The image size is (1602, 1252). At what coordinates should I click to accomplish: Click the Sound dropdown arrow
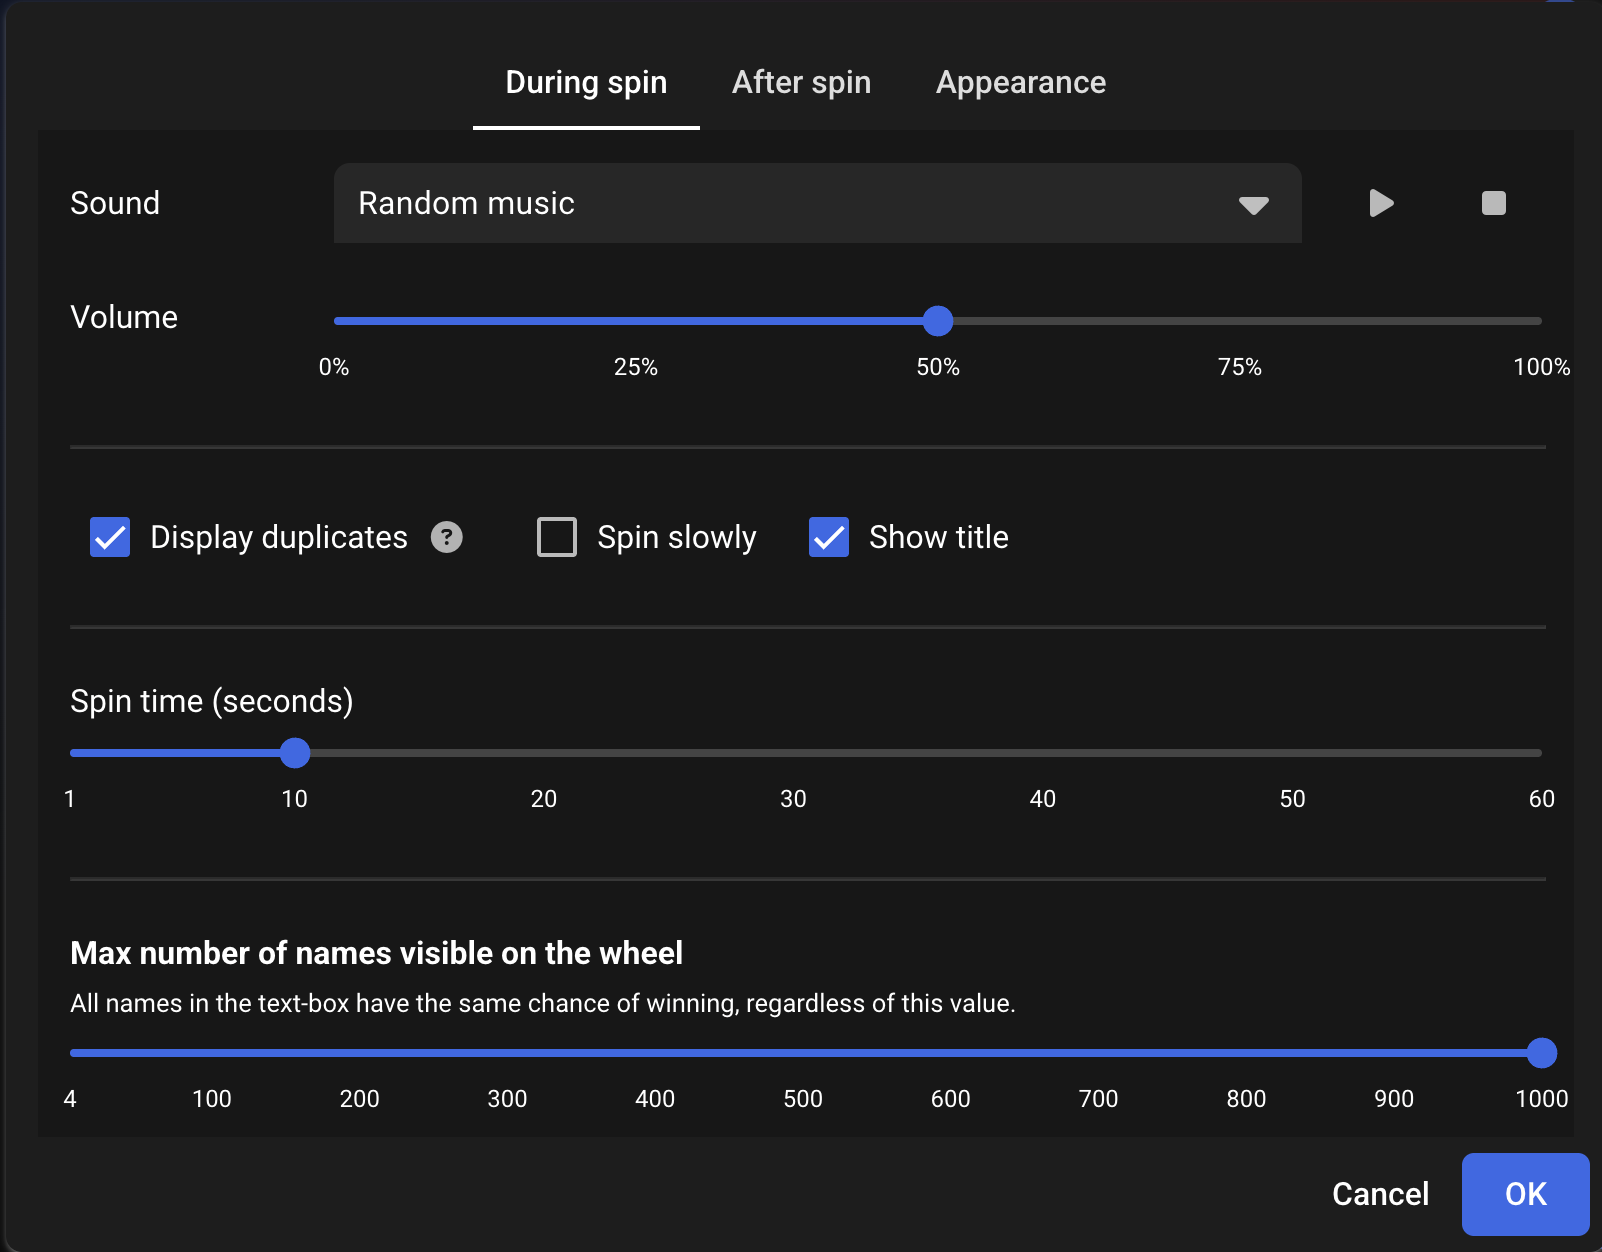(1253, 204)
